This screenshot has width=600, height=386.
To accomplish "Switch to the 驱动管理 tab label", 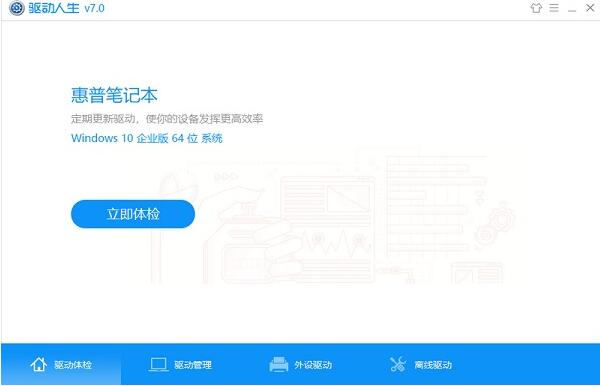I will (x=193, y=365).
